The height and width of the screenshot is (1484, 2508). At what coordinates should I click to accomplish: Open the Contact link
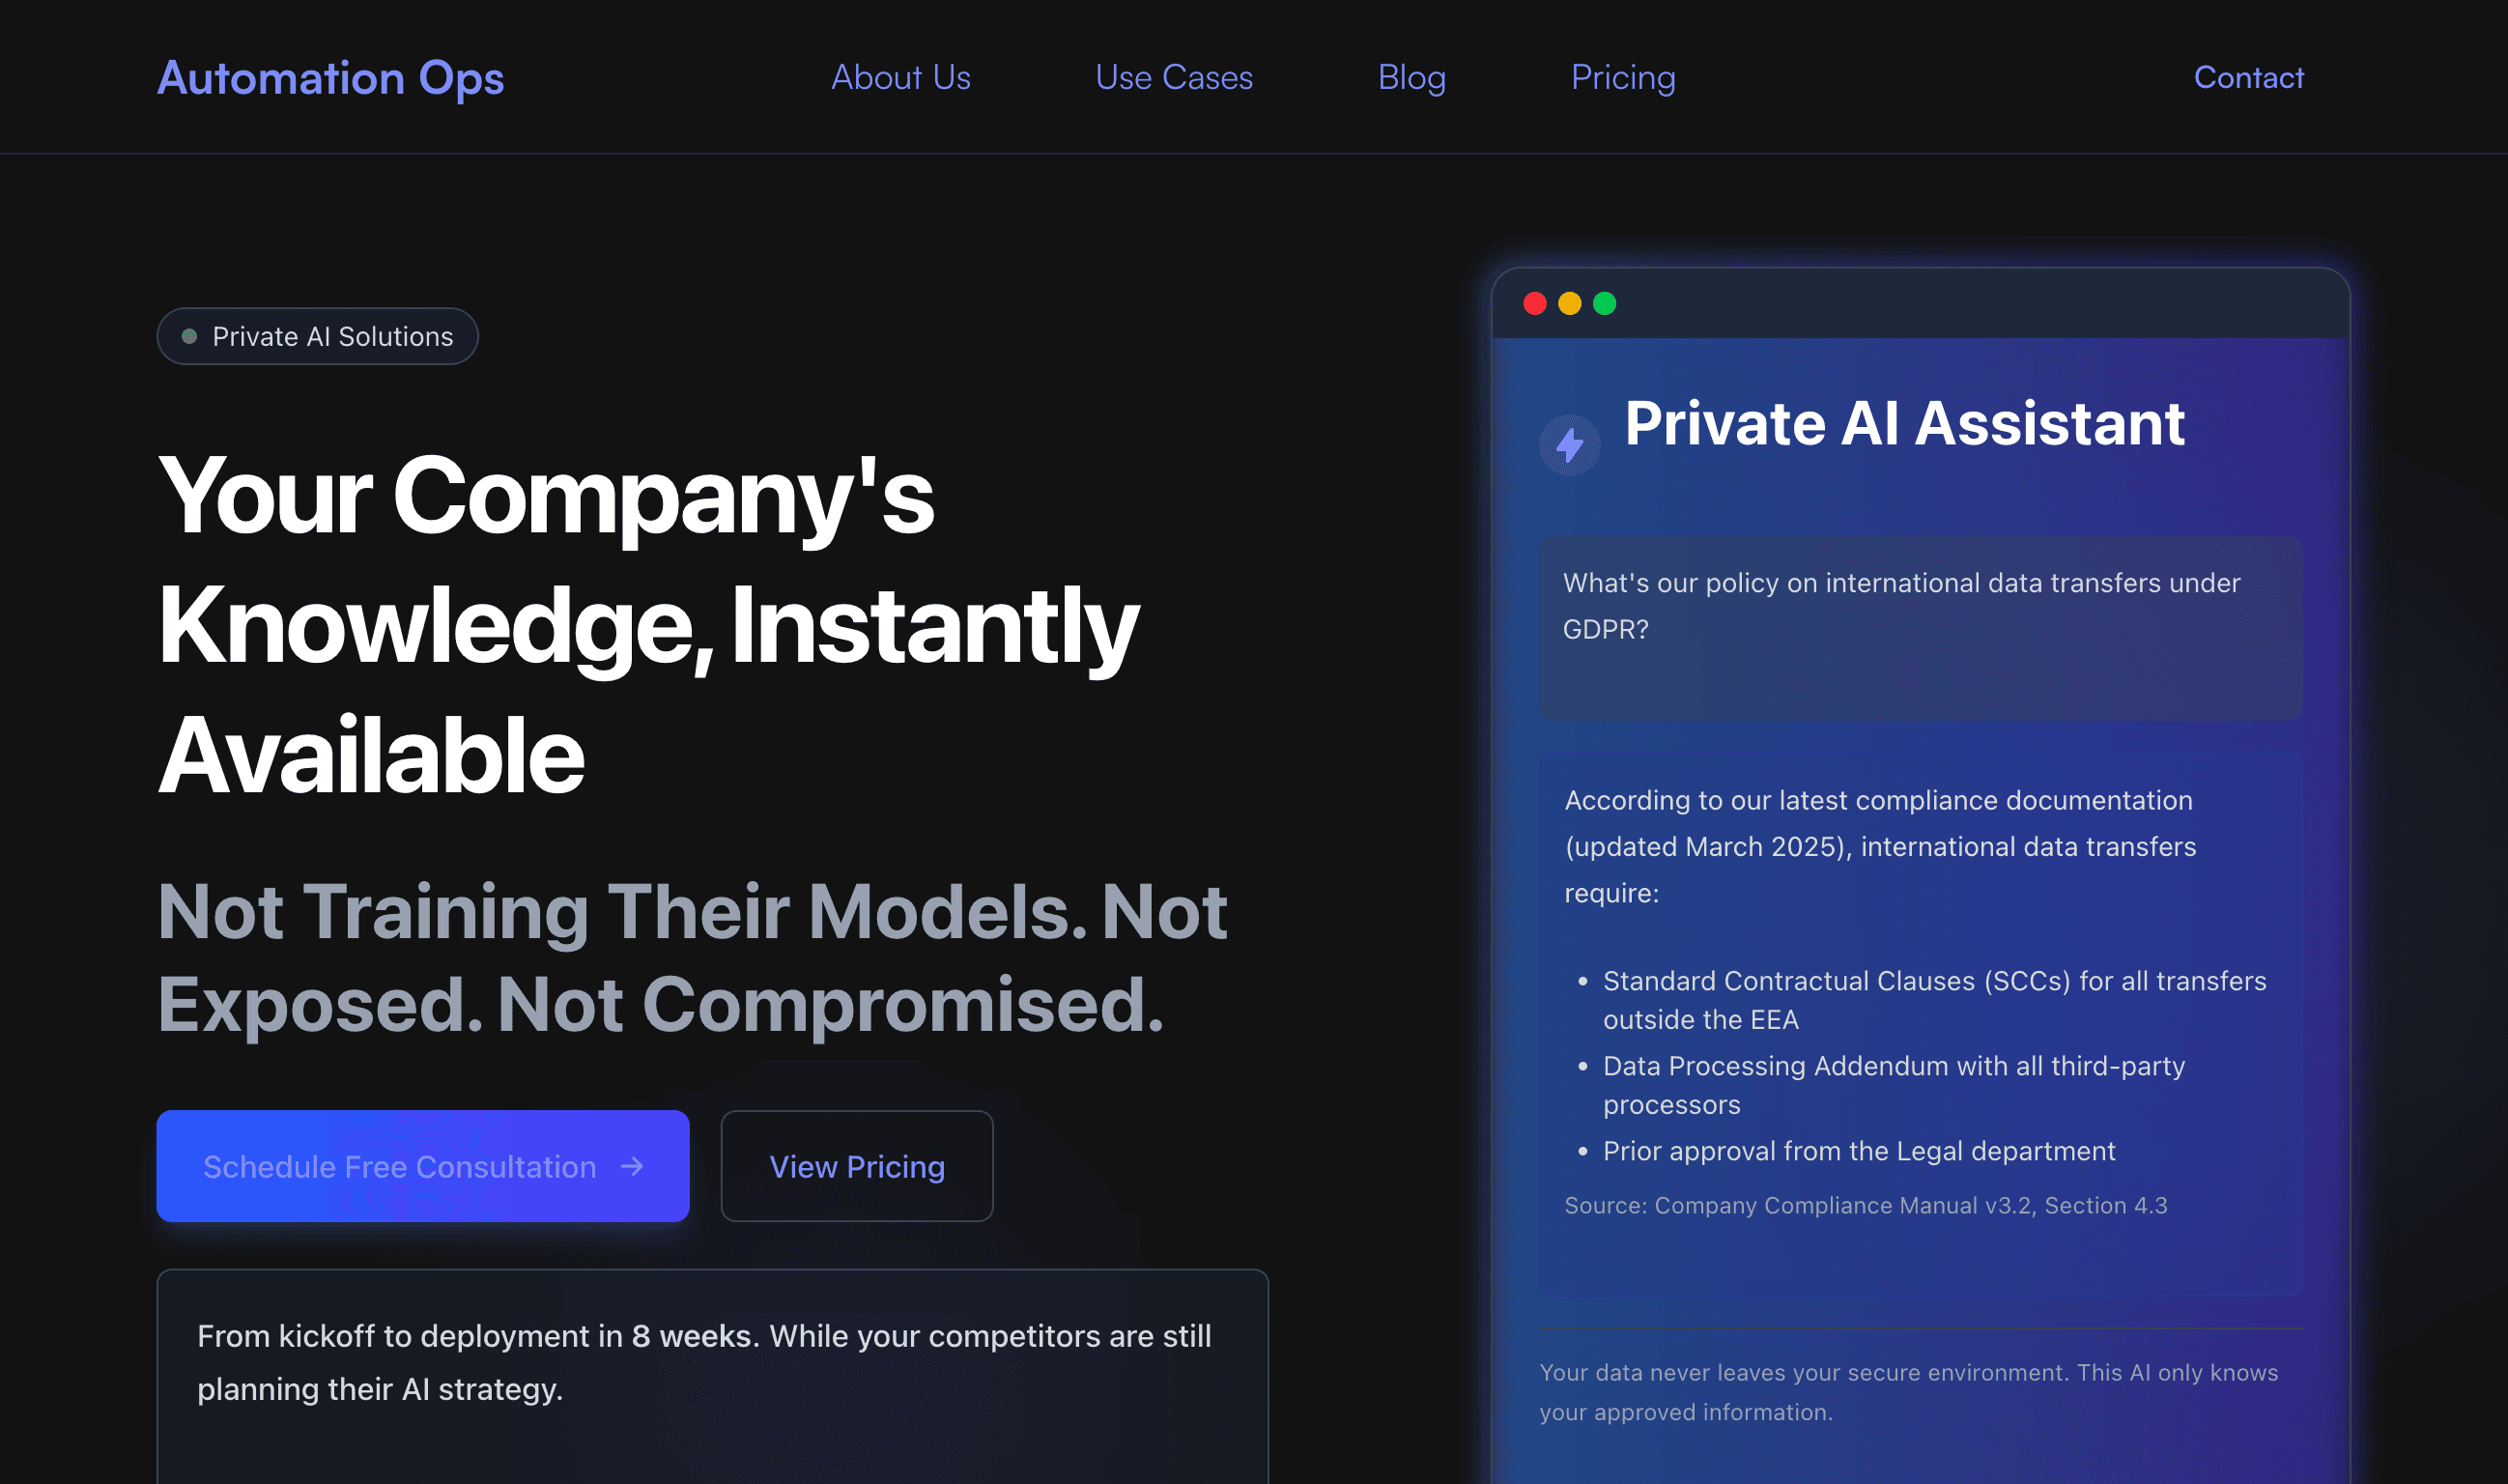[x=2248, y=77]
